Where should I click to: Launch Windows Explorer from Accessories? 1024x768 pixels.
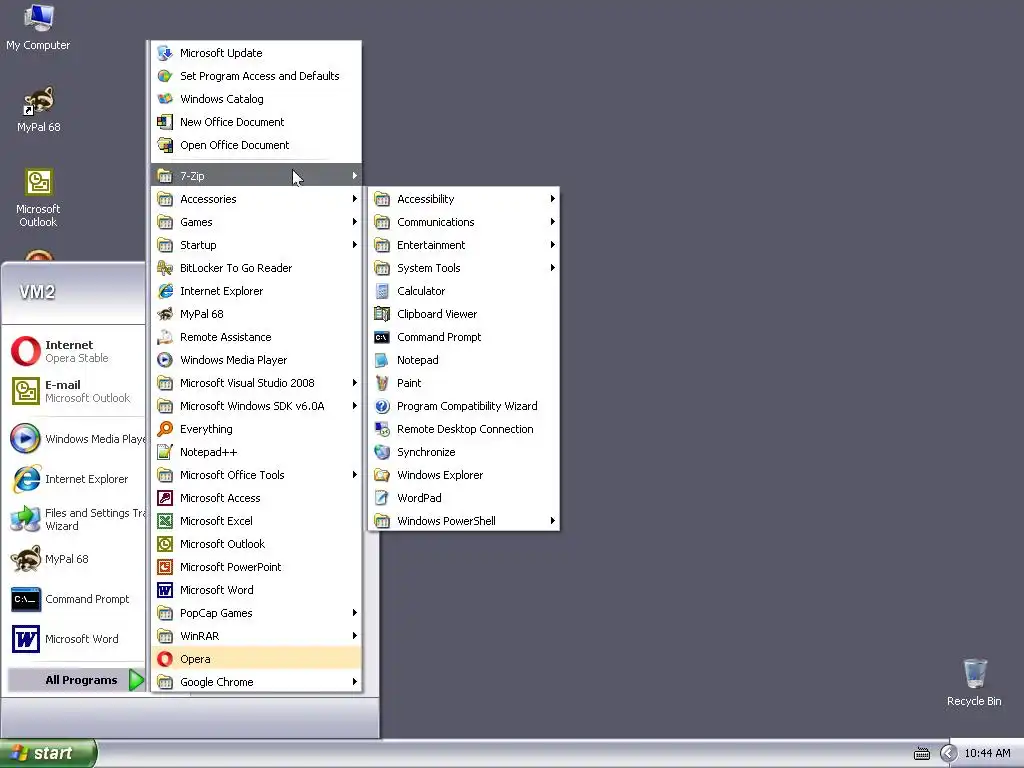pos(464,475)
